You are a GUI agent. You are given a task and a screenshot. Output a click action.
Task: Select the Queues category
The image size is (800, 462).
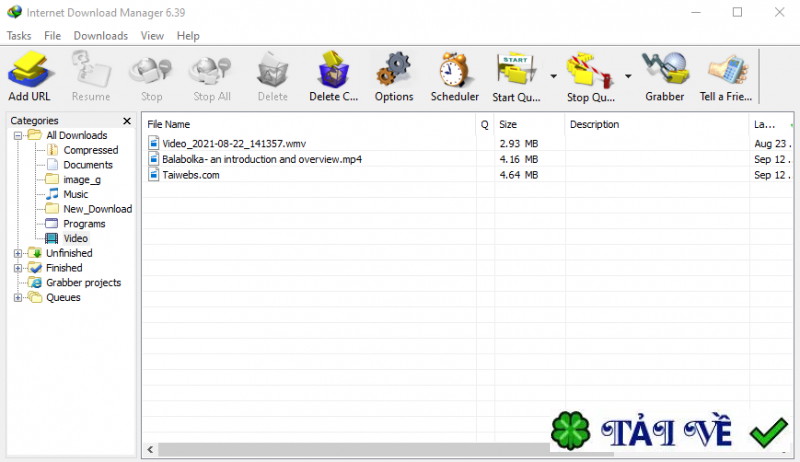pos(63,297)
